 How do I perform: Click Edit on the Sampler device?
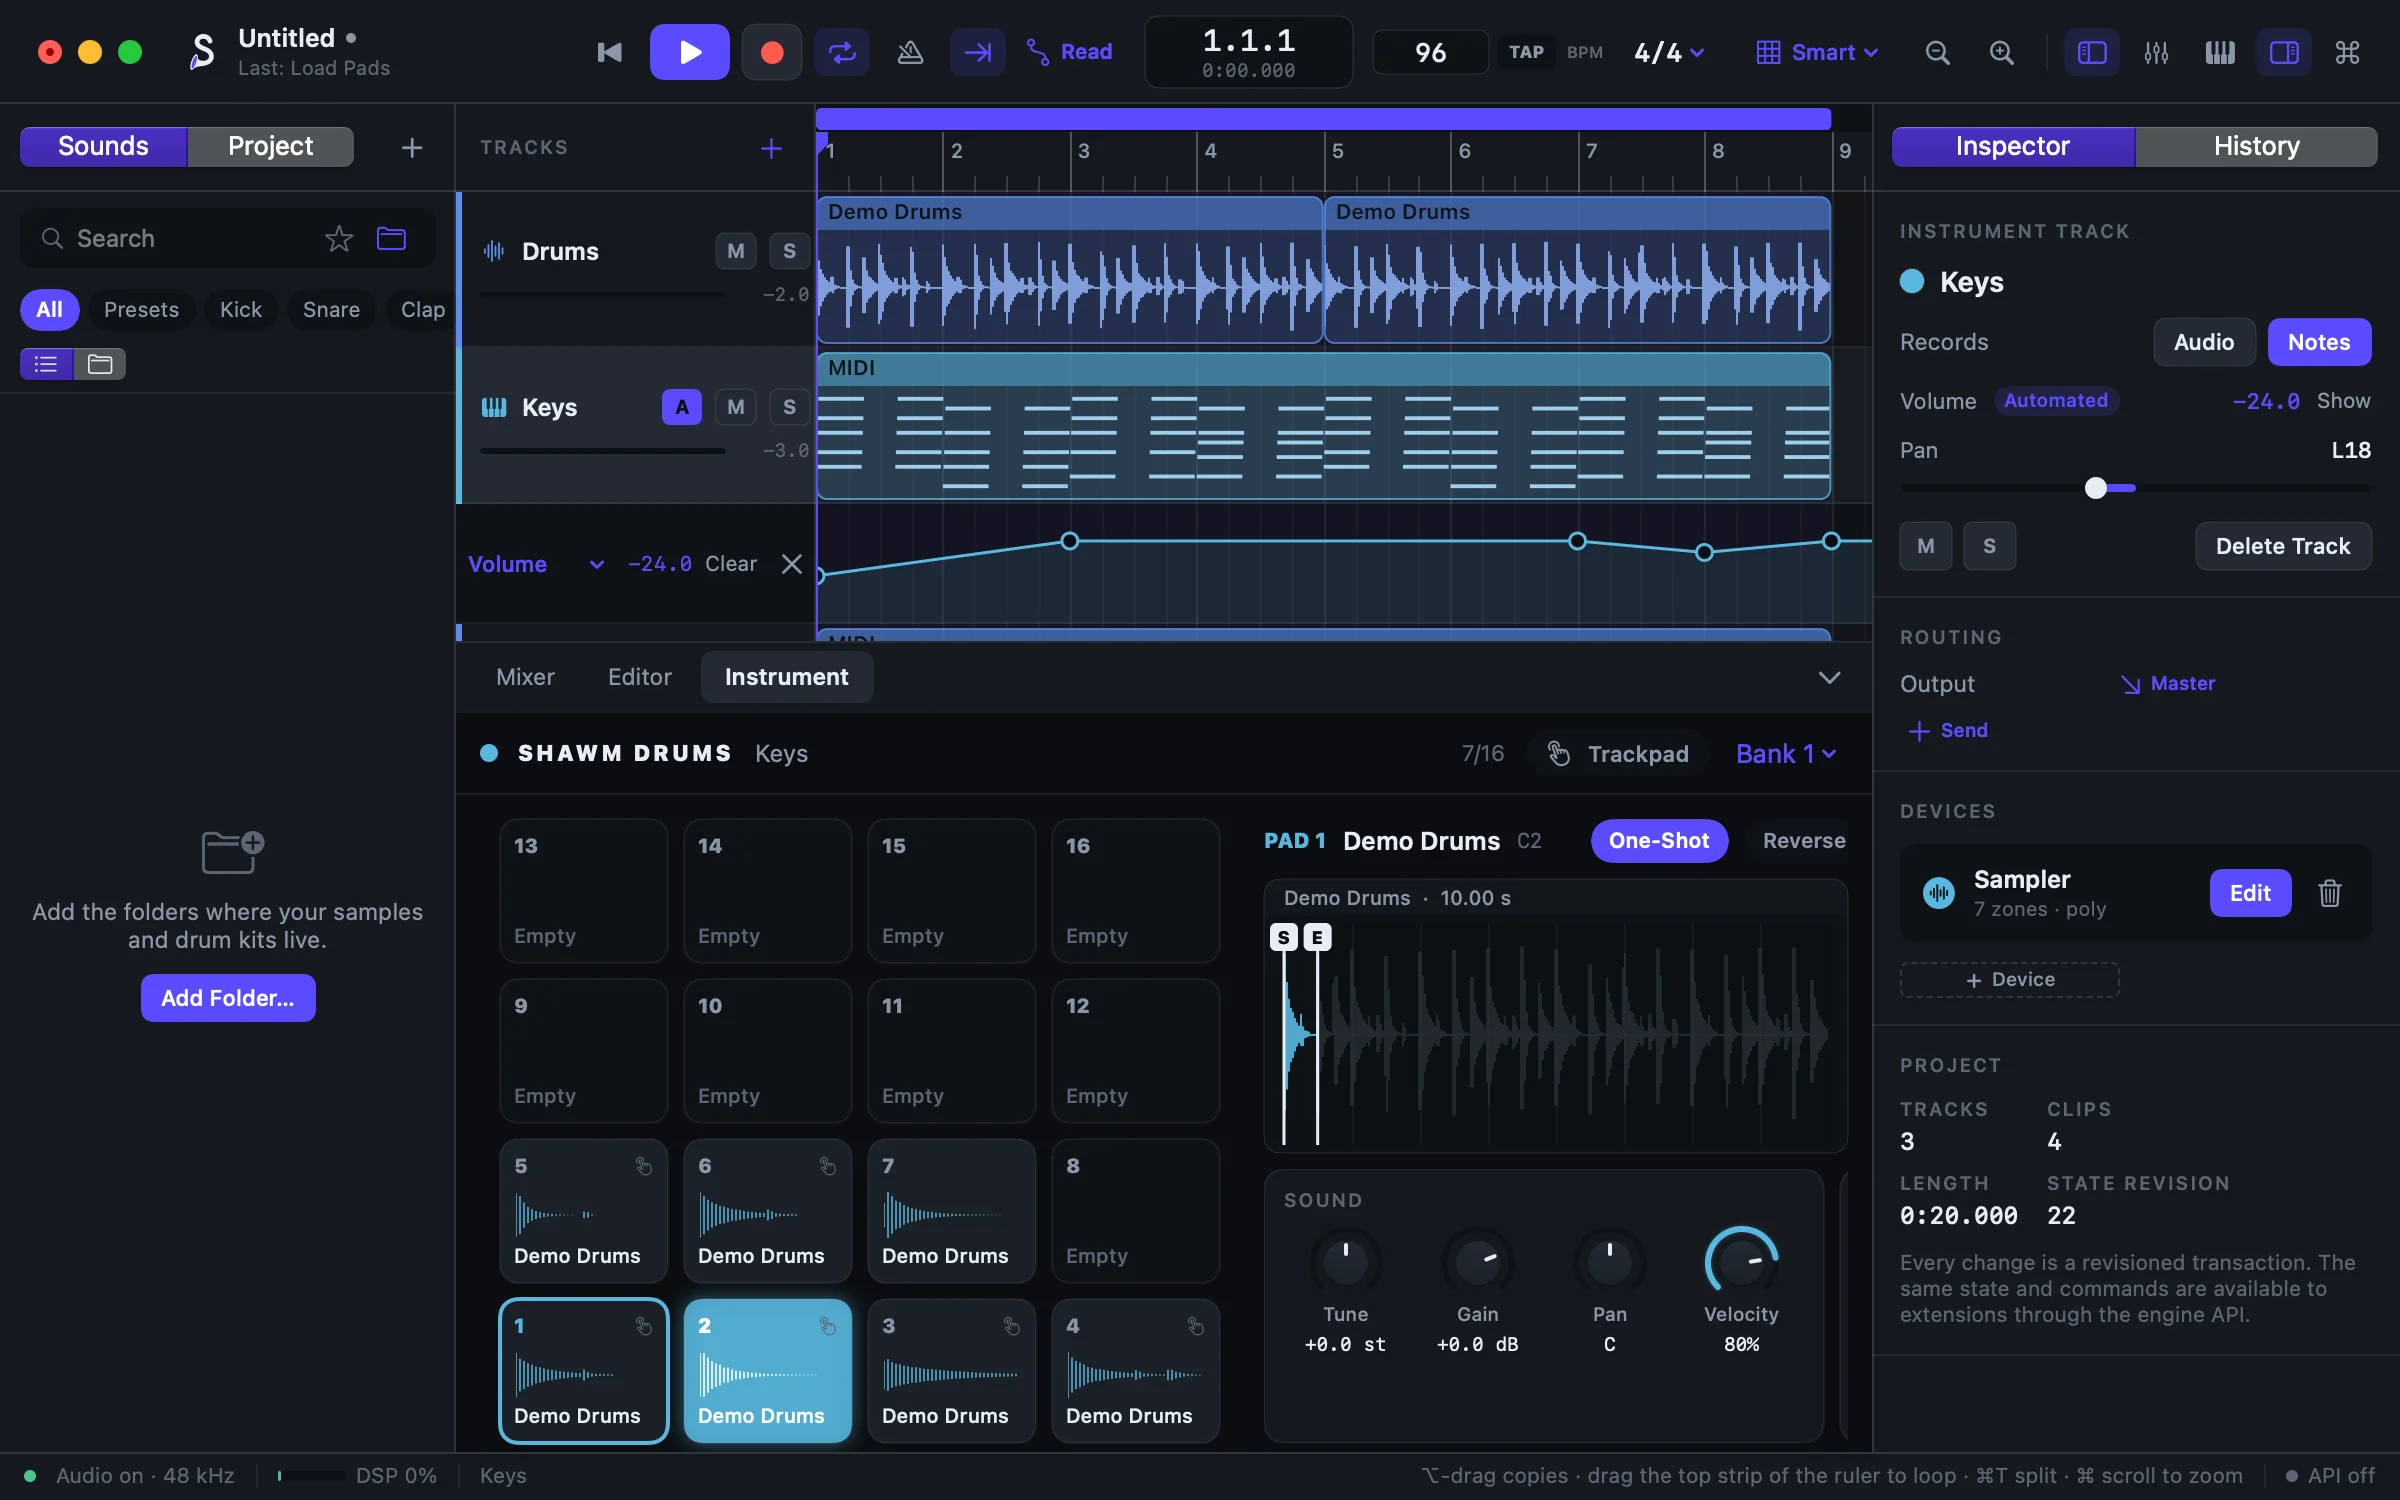pyautogui.click(x=2250, y=893)
